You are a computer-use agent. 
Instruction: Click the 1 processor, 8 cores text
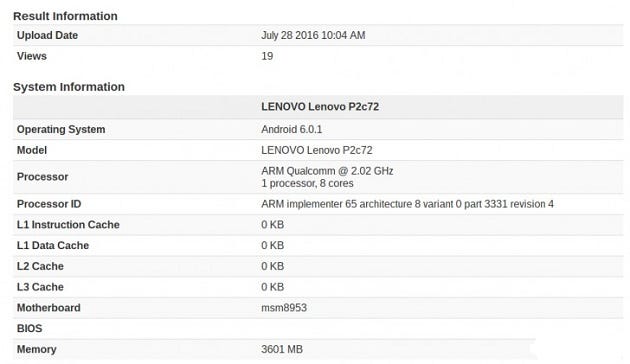tap(307, 184)
